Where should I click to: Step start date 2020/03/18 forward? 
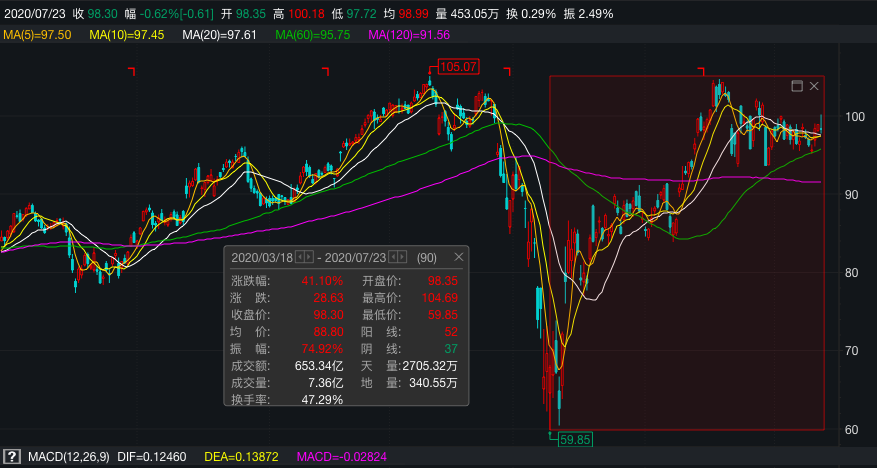[x=309, y=257]
